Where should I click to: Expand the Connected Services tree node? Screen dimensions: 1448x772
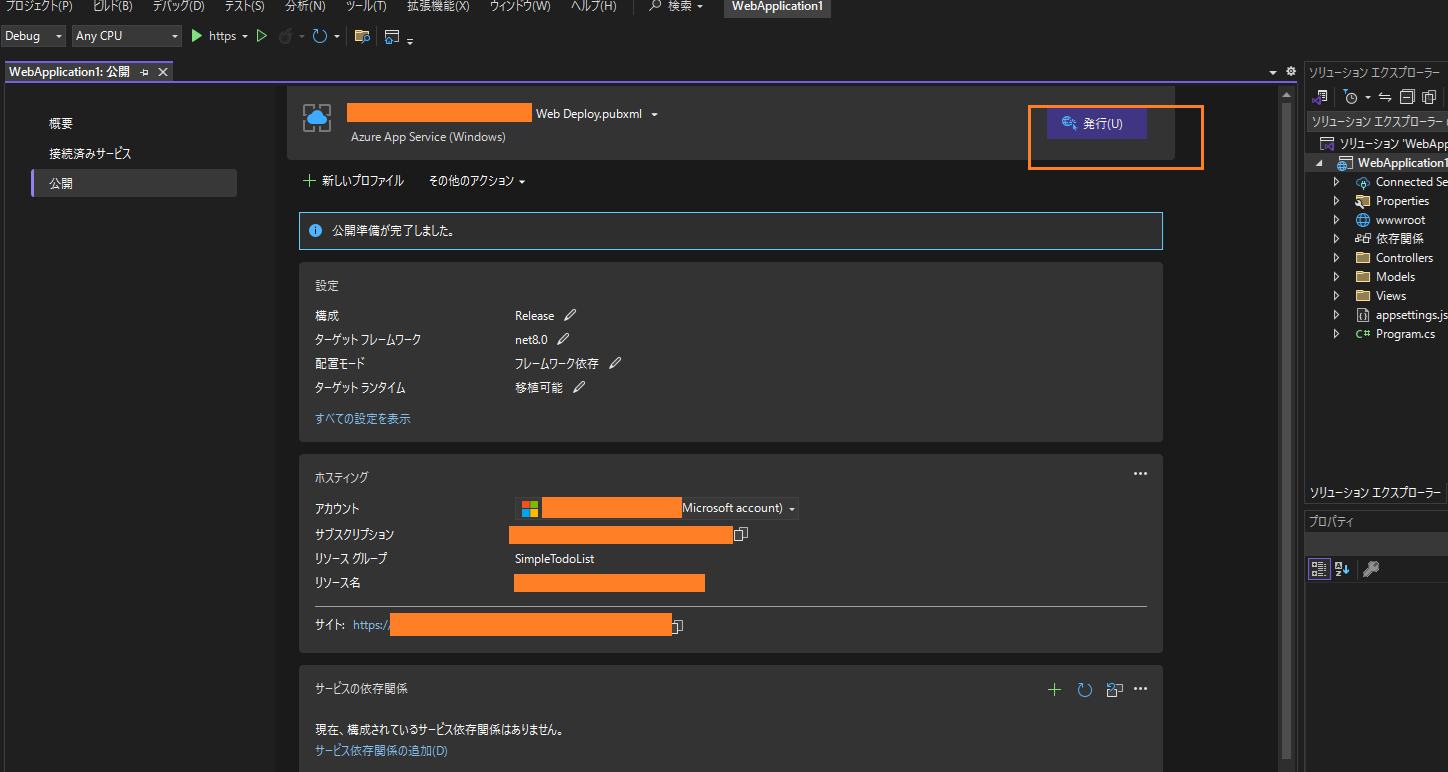click(x=1336, y=182)
